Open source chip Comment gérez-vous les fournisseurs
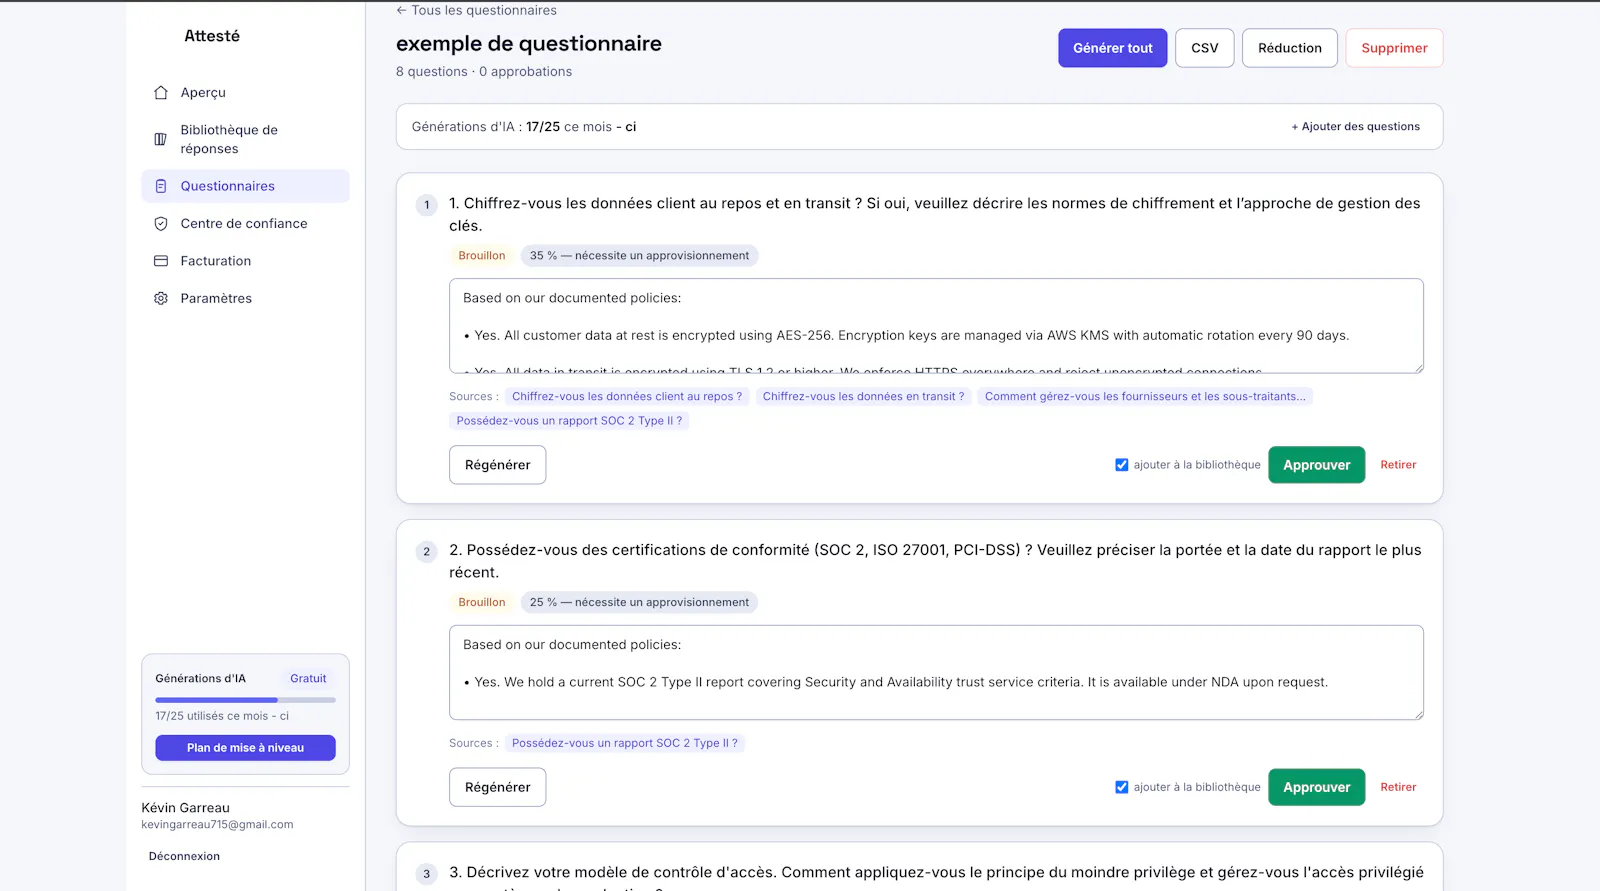1600x891 pixels. [x=1145, y=397]
